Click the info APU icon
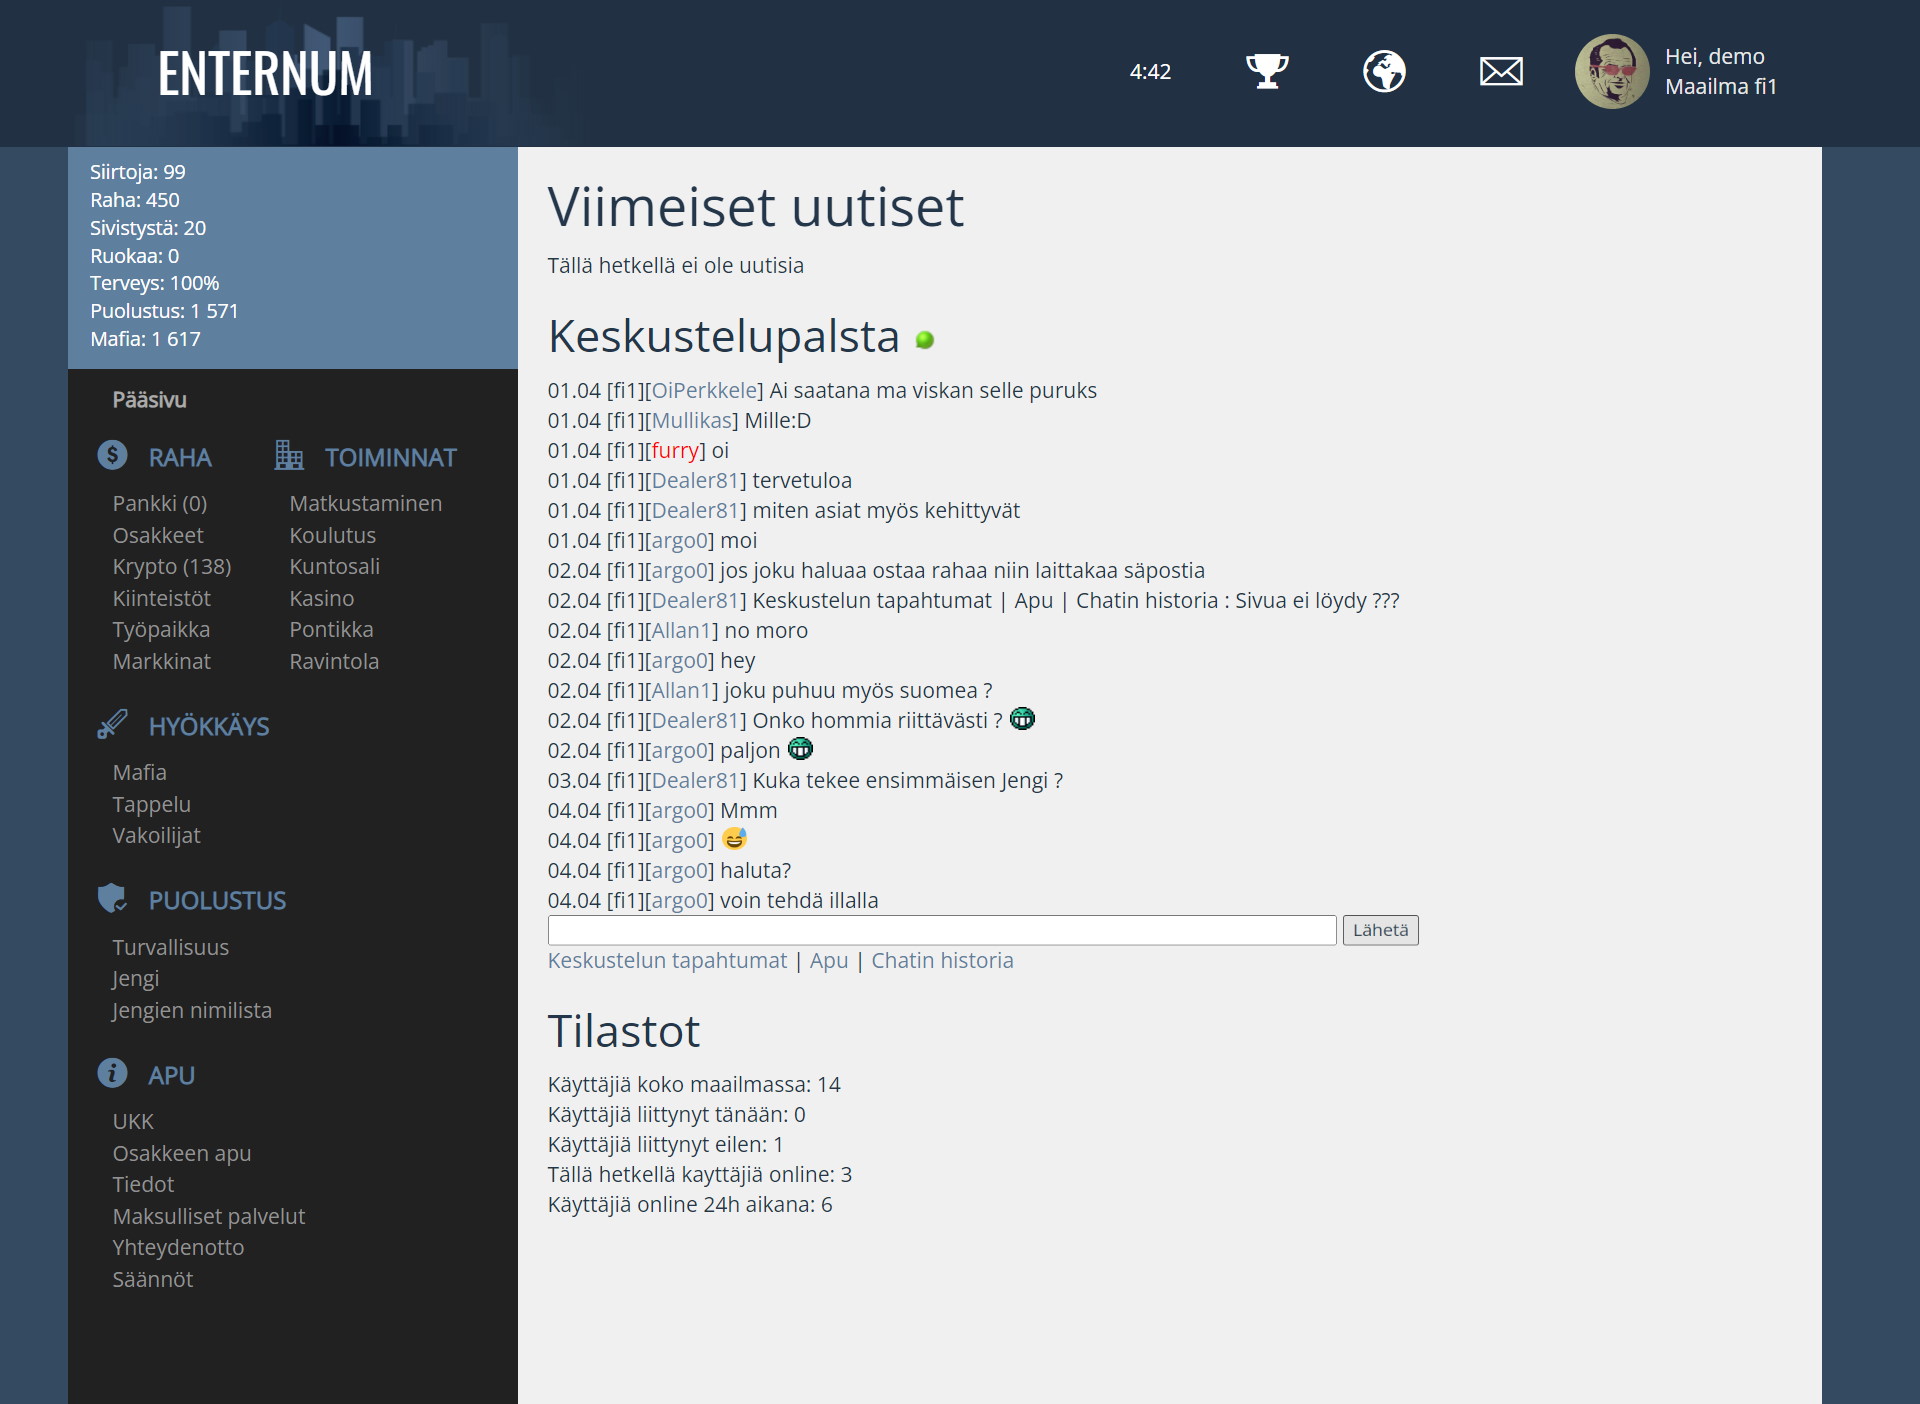This screenshot has height=1404, width=1920. (112, 1074)
